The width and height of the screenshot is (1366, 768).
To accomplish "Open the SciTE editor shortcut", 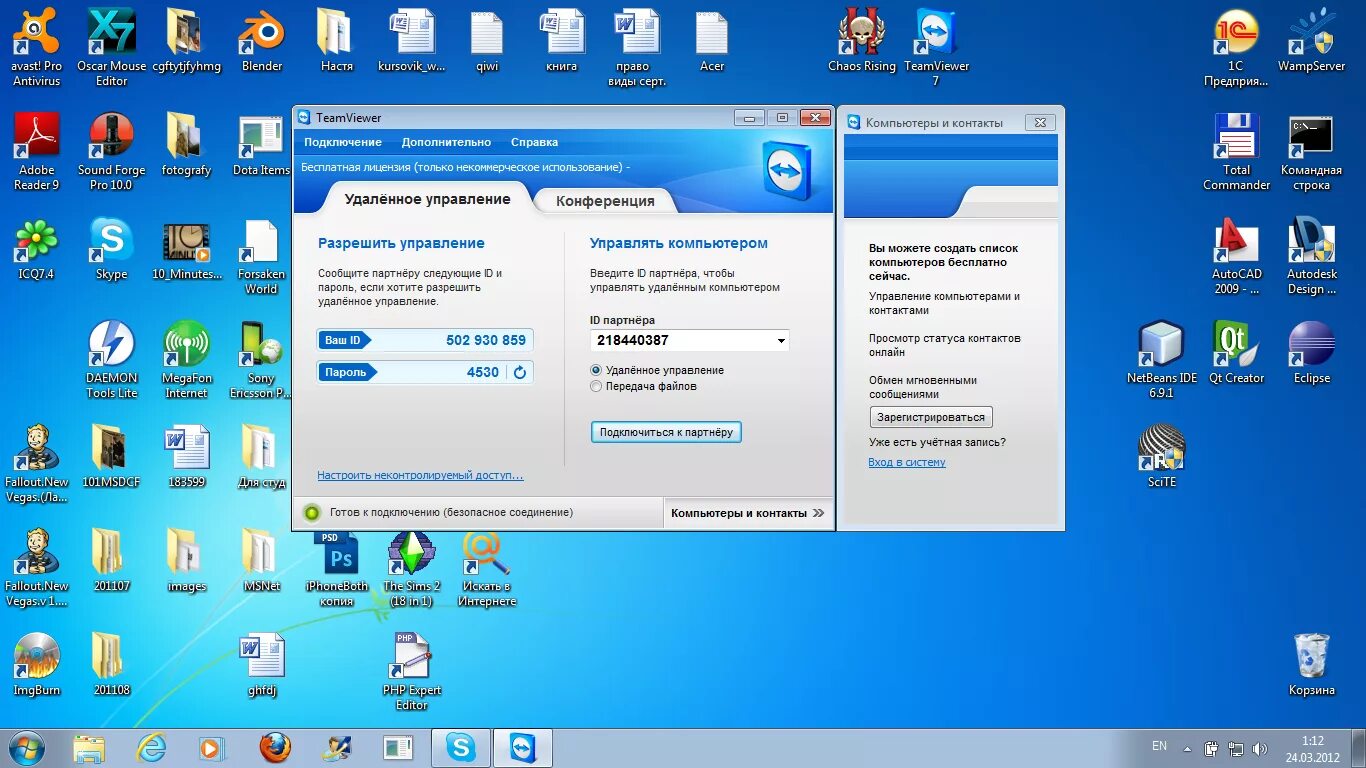I will 1161,456.
